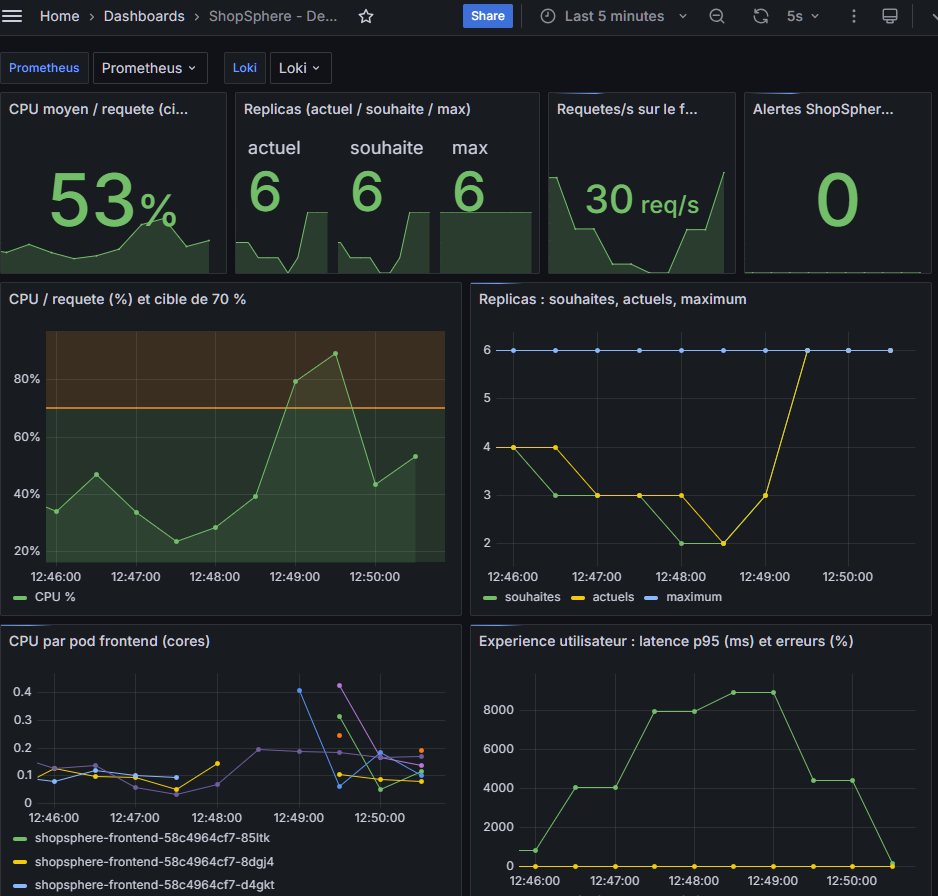Click the yellow swatch next to actuels
The height and width of the screenshot is (896, 938).
(578, 598)
